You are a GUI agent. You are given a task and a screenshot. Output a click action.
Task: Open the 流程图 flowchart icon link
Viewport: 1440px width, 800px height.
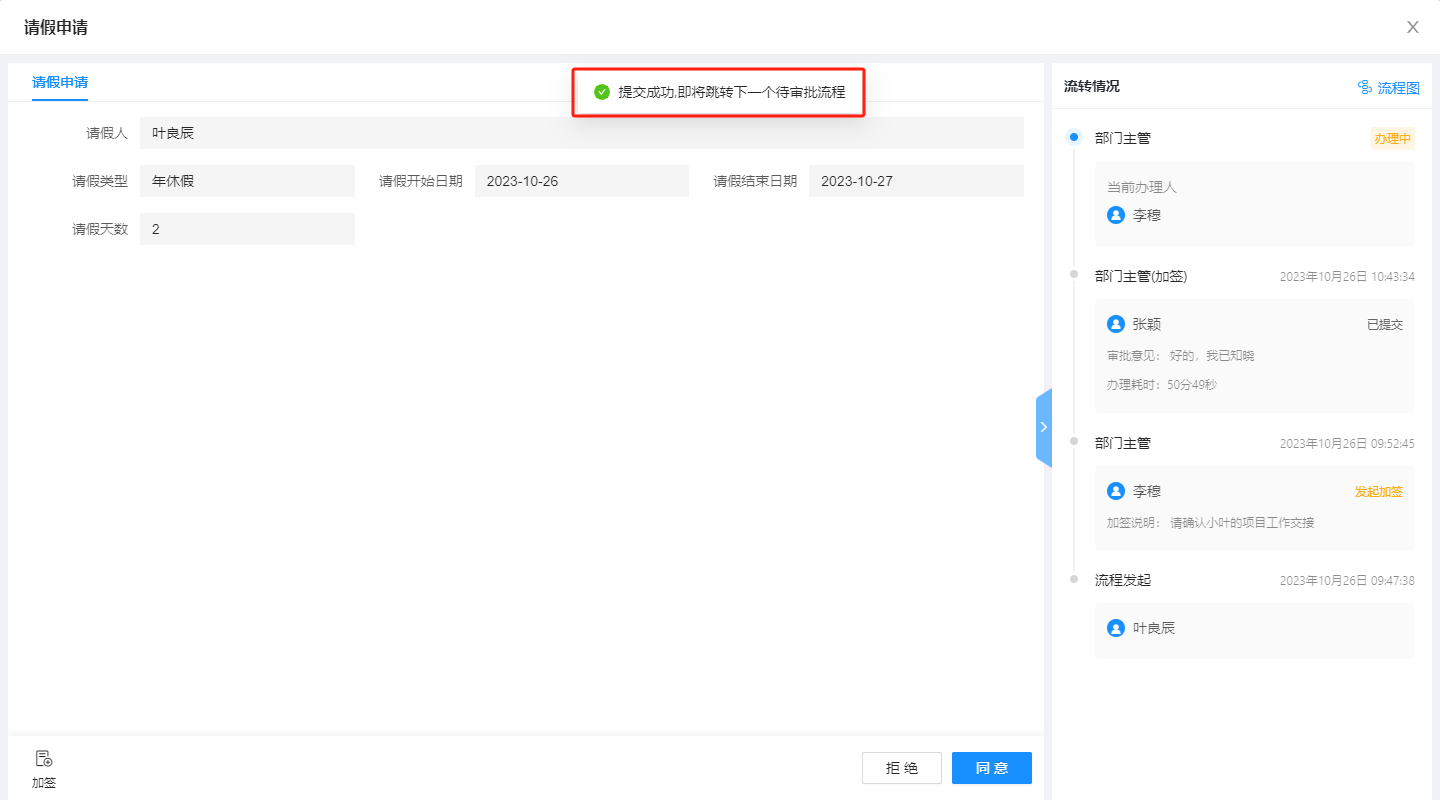1365,88
